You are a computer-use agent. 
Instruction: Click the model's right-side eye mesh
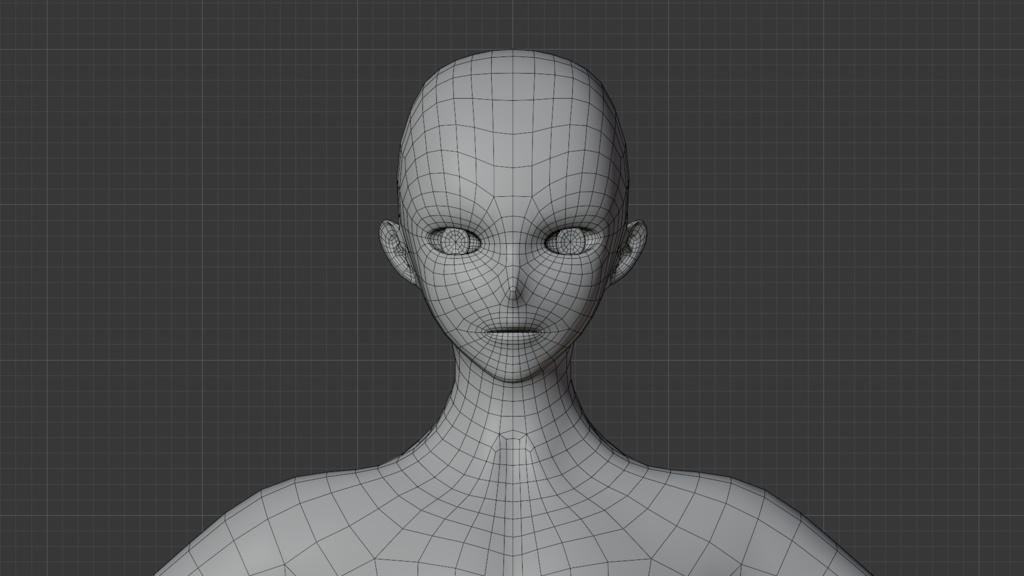571,240
